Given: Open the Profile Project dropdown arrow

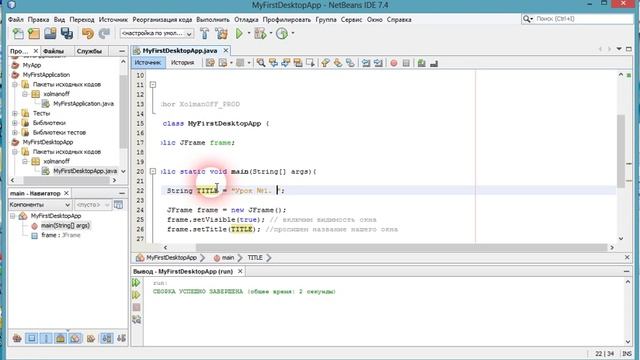Looking at the screenshot, I should click(x=292, y=33).
